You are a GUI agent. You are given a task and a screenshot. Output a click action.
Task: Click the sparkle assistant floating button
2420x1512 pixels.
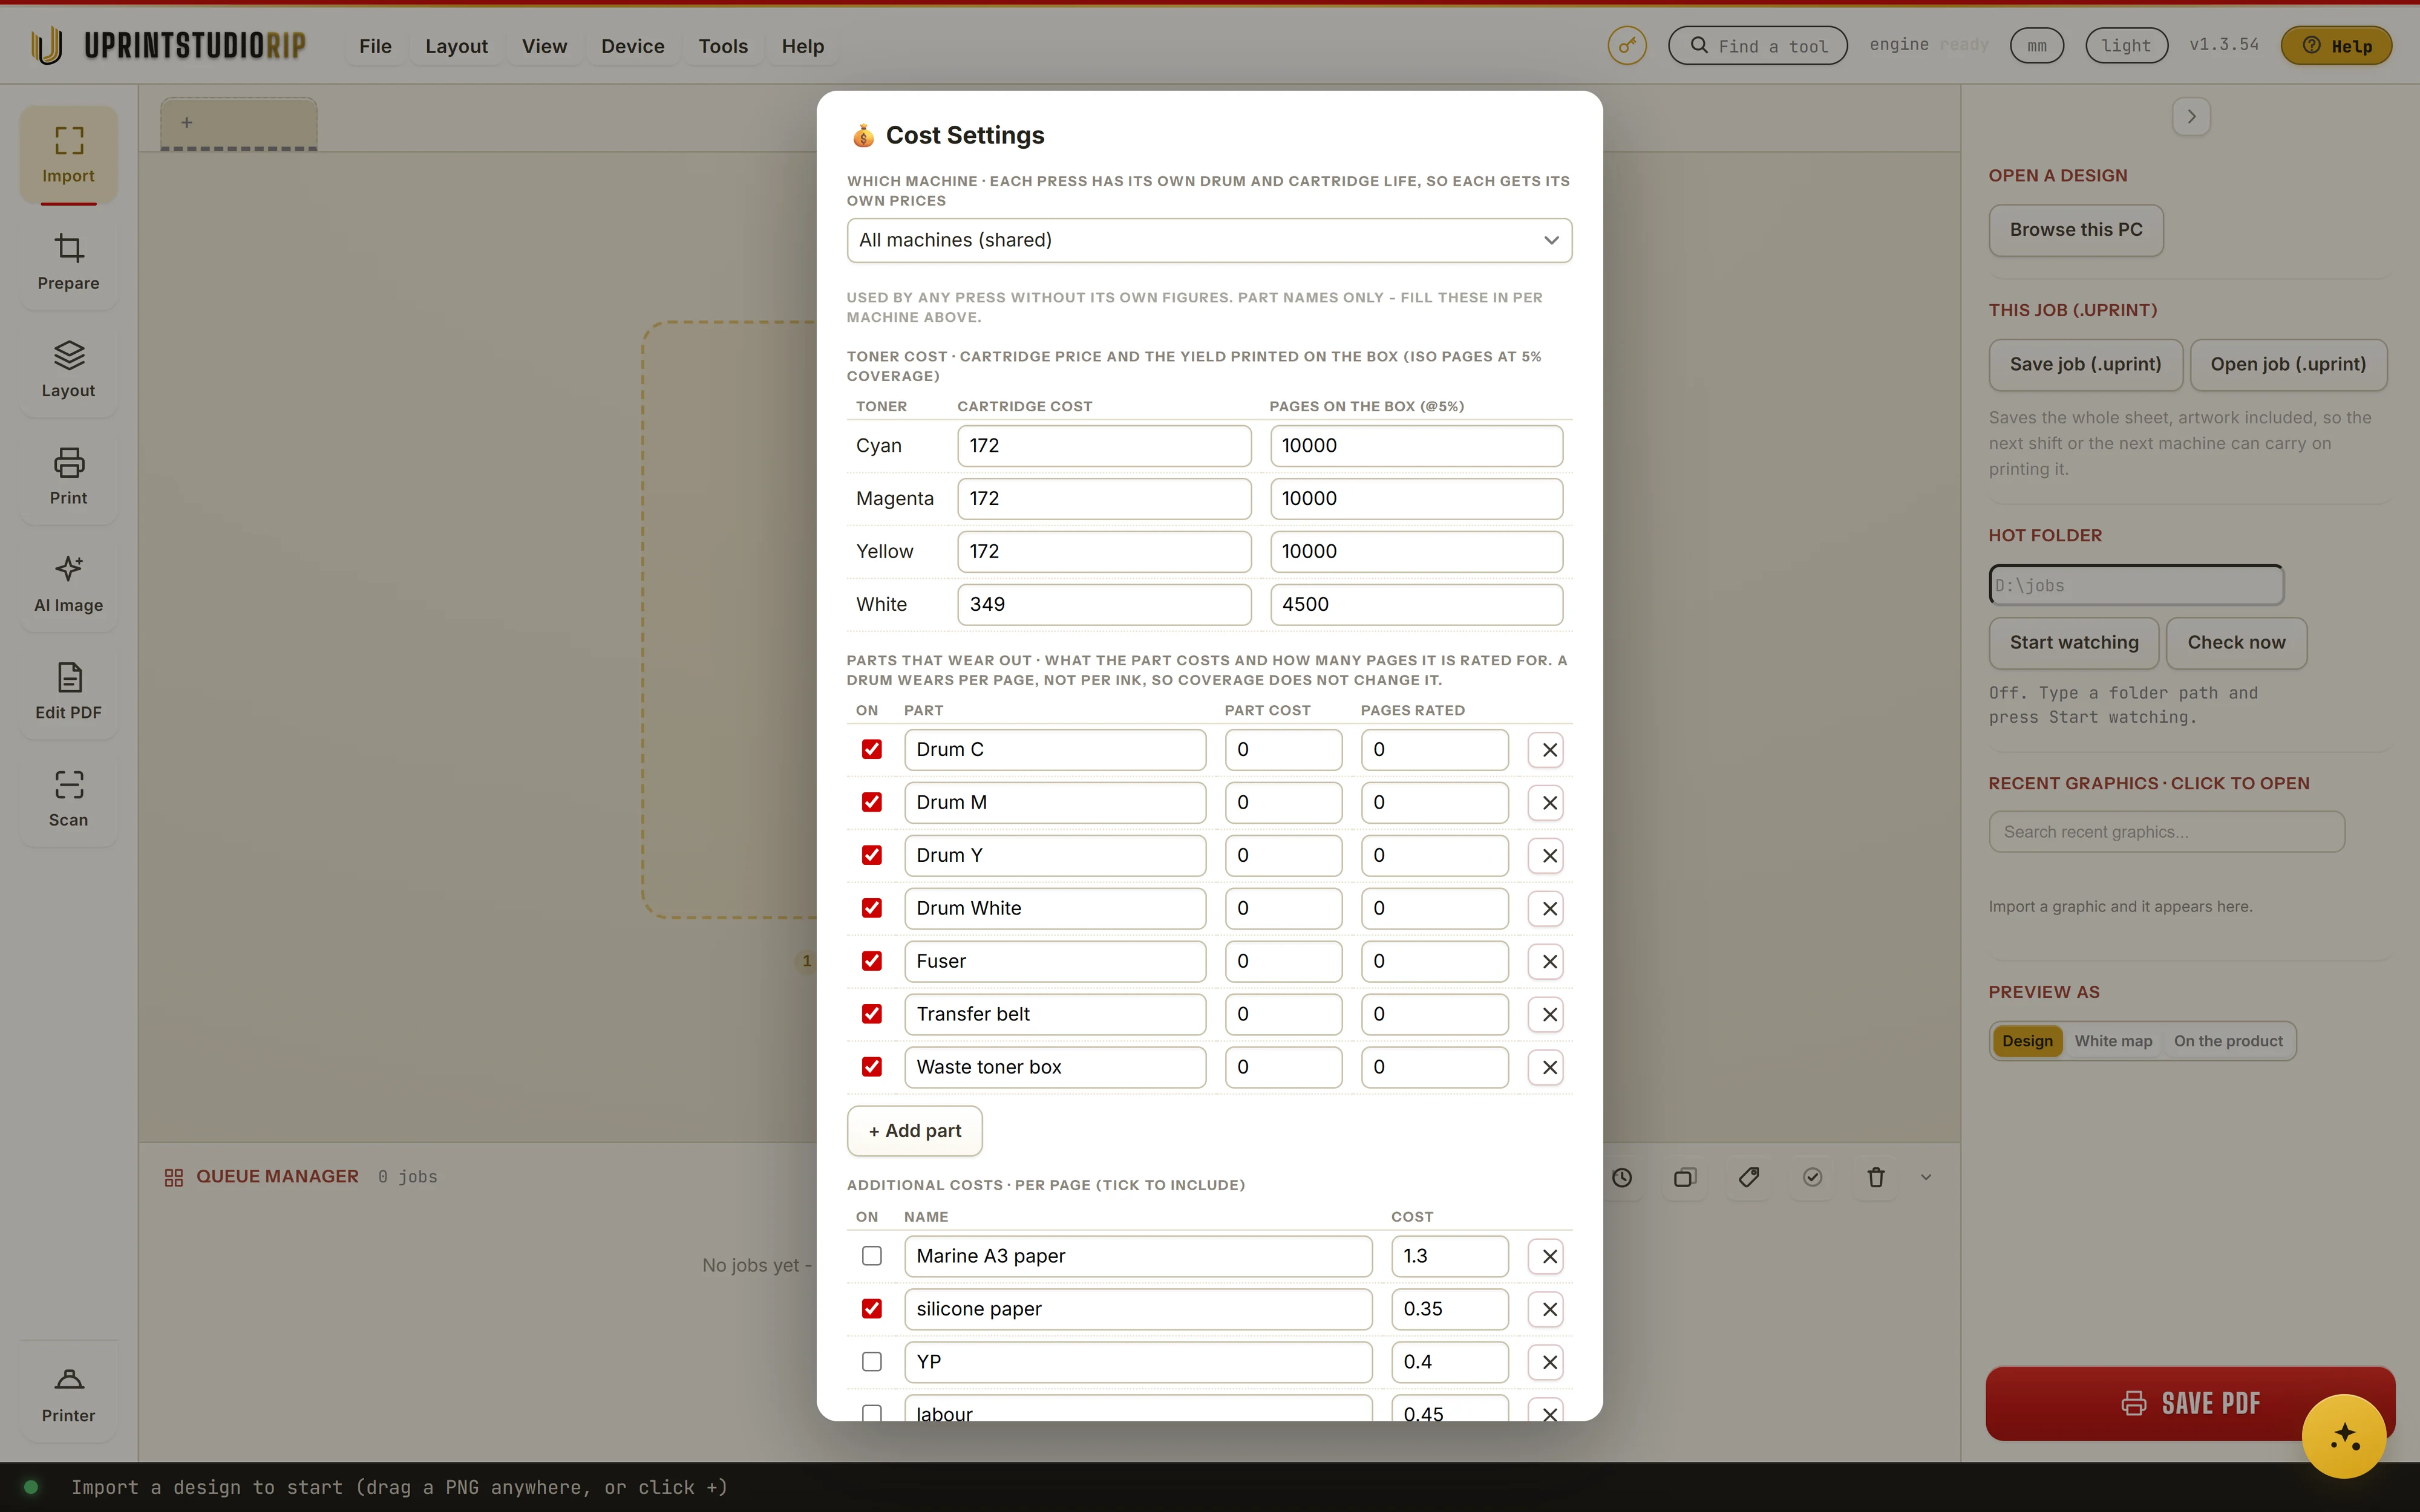2344,1436
